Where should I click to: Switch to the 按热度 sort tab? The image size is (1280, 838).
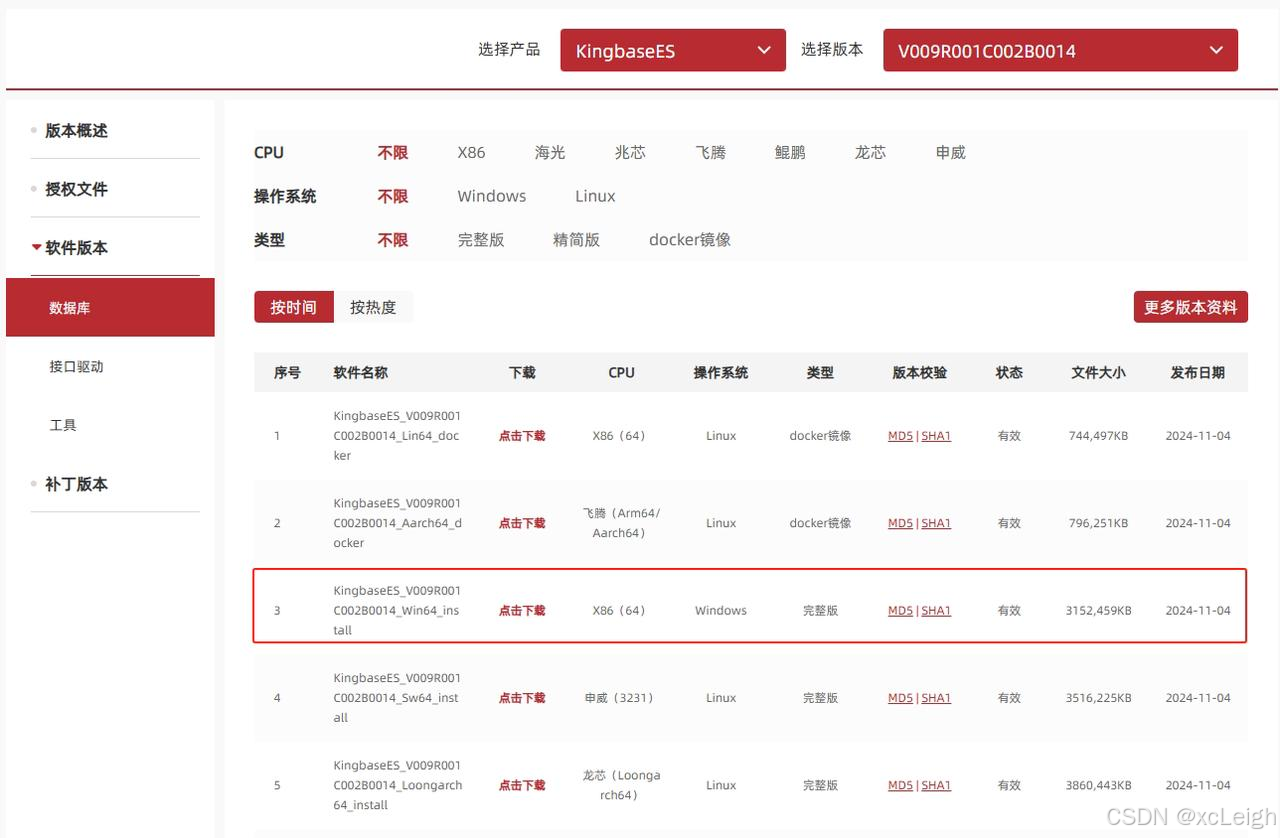(373, 307)
